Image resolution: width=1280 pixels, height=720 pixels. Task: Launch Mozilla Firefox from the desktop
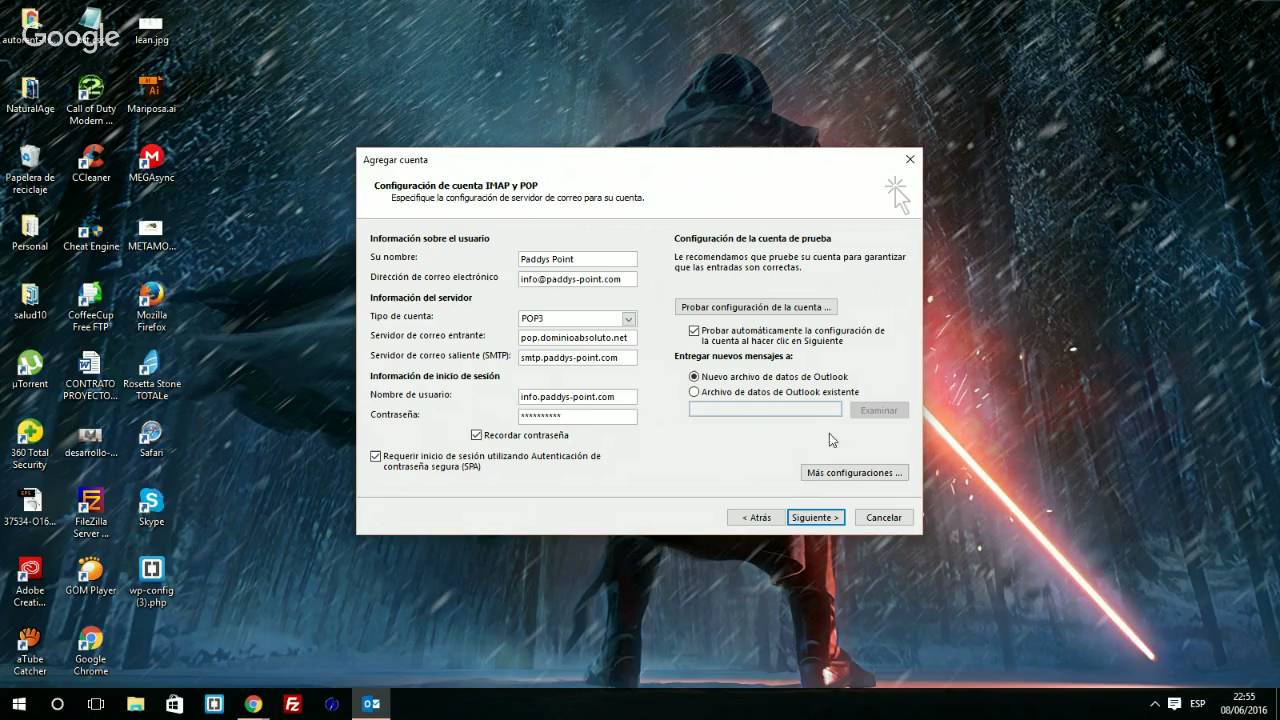click(151, 307)
